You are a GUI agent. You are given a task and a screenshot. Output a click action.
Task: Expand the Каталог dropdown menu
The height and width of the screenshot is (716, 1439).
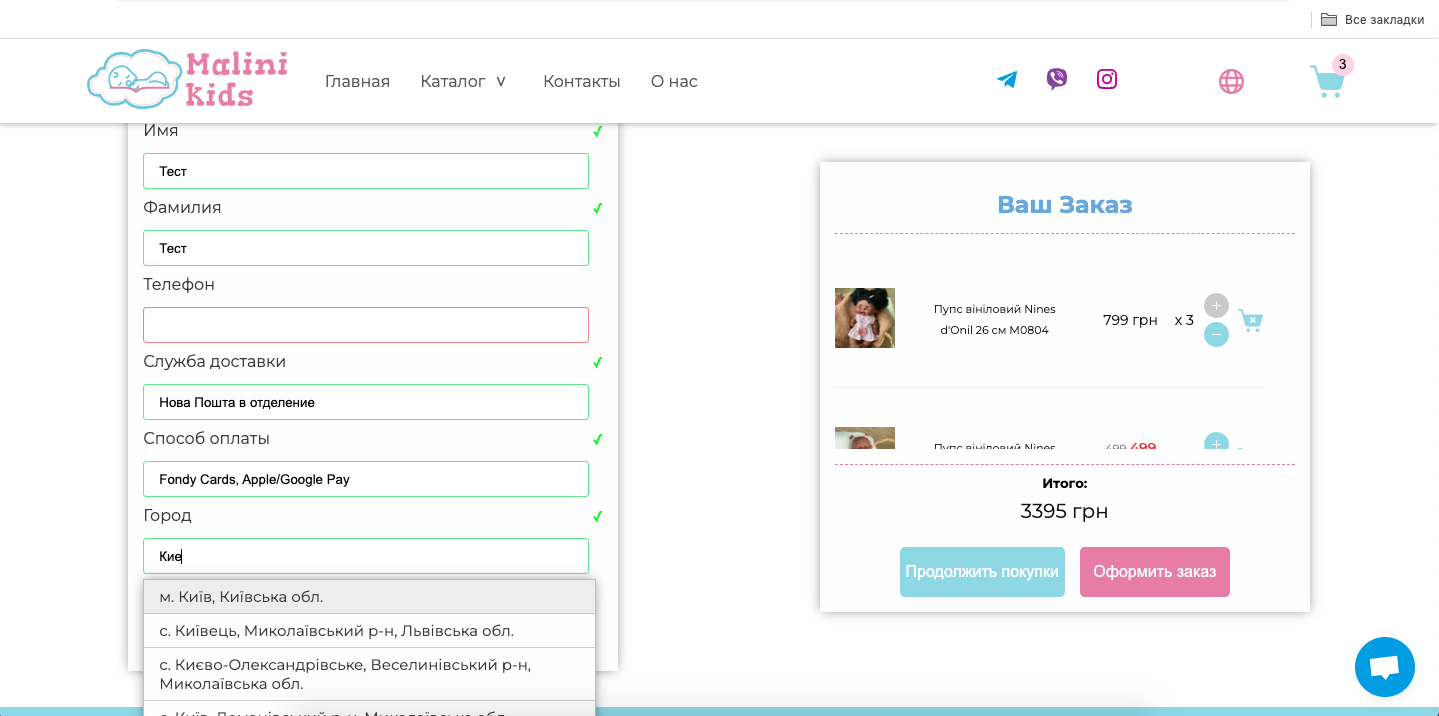coord(464,81)
